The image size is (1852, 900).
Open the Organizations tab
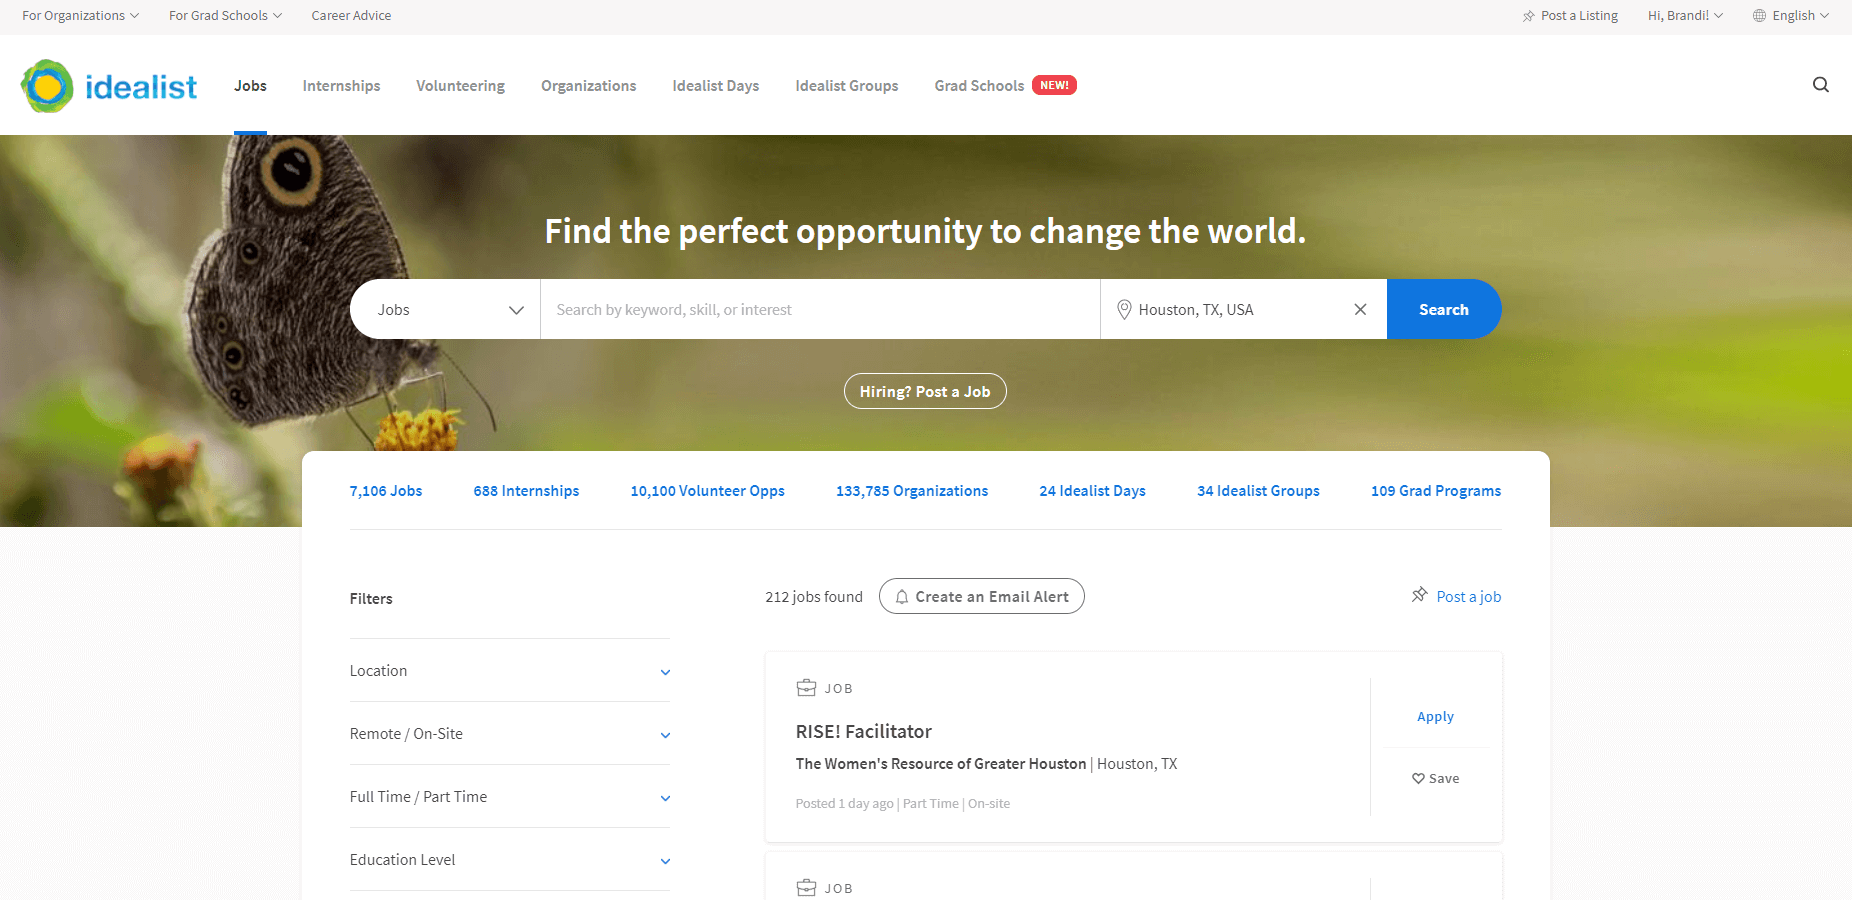coord(588,86)
